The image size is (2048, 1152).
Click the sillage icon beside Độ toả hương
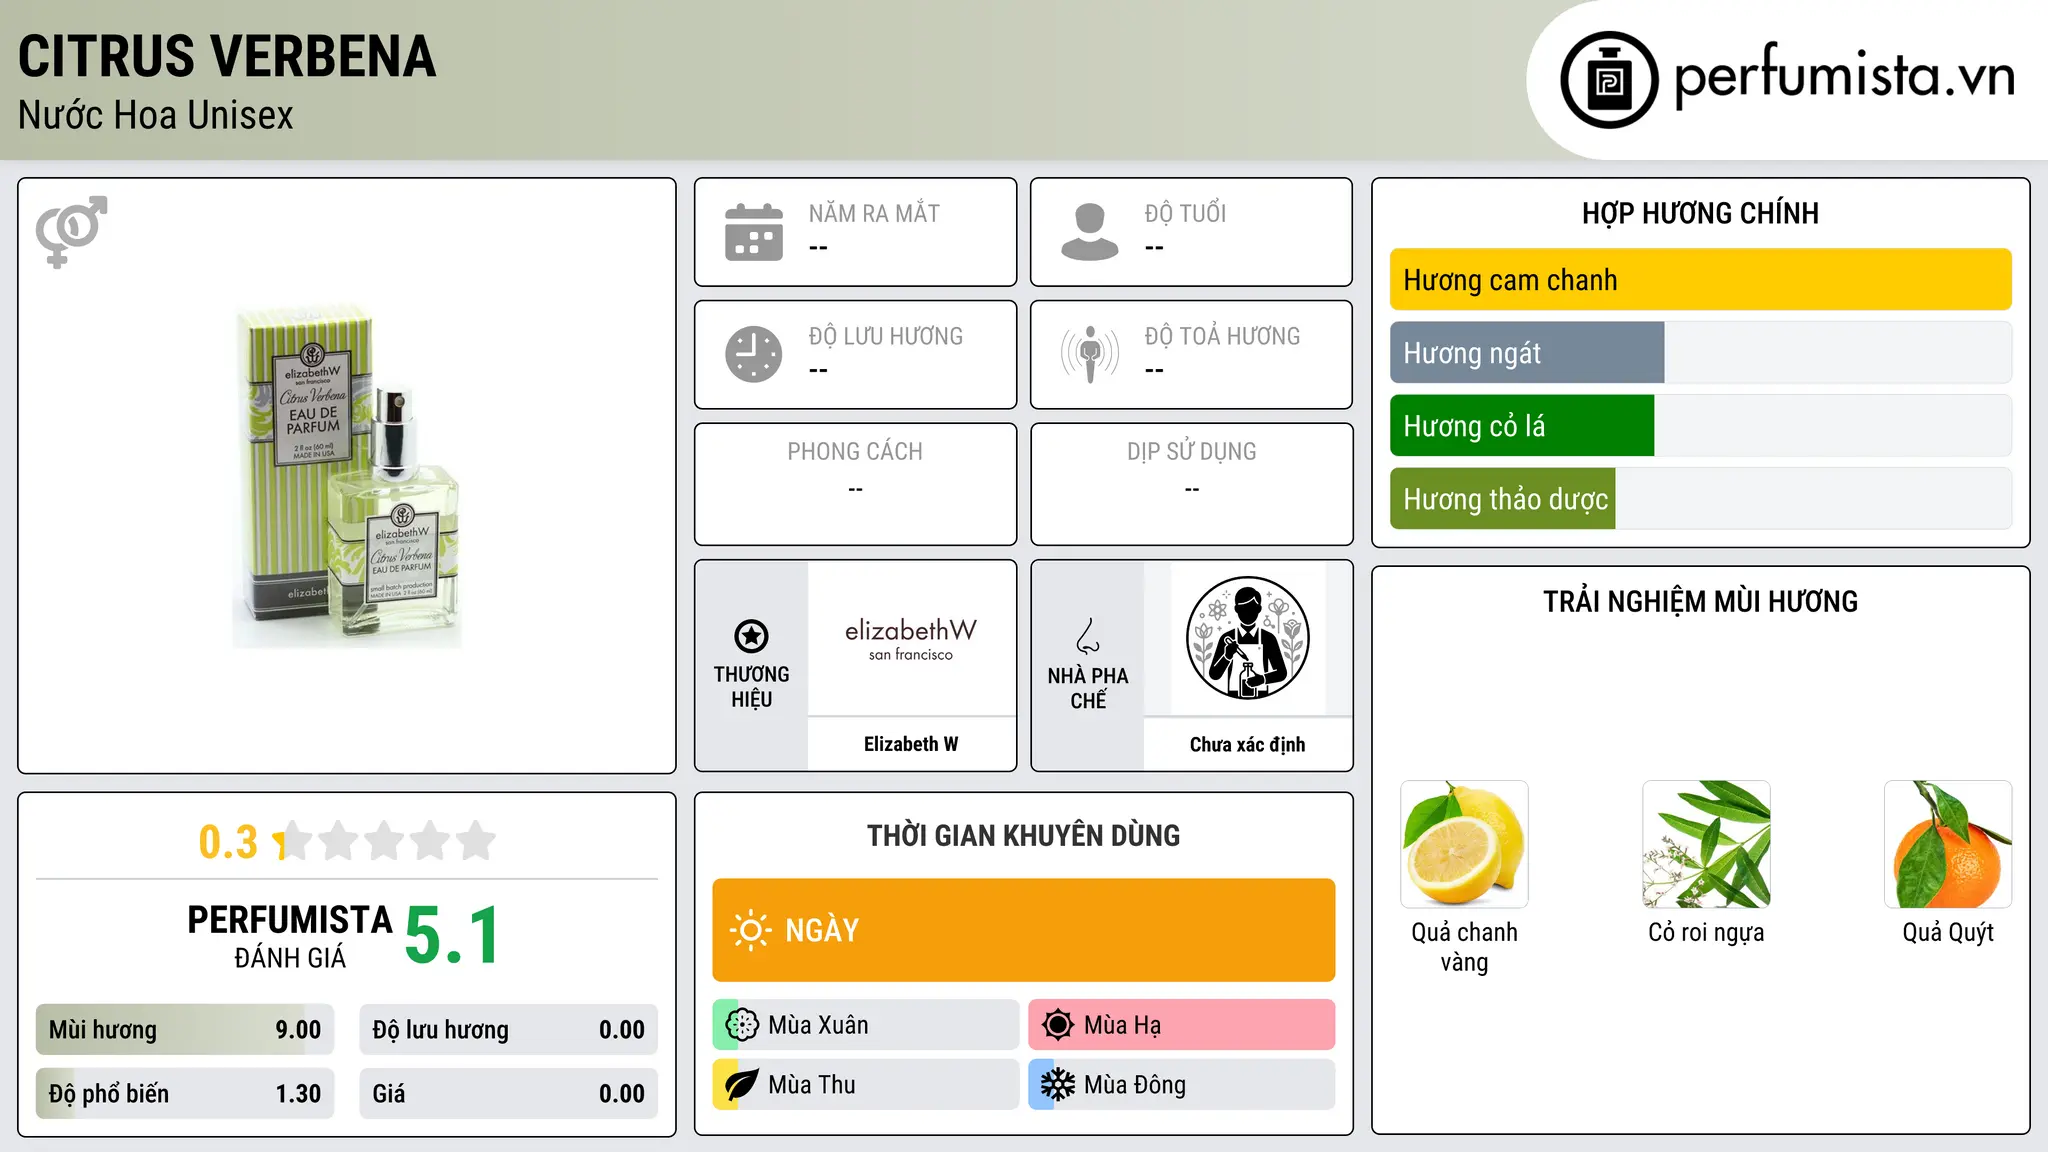pyautogui.click(x=1090, y=354)
